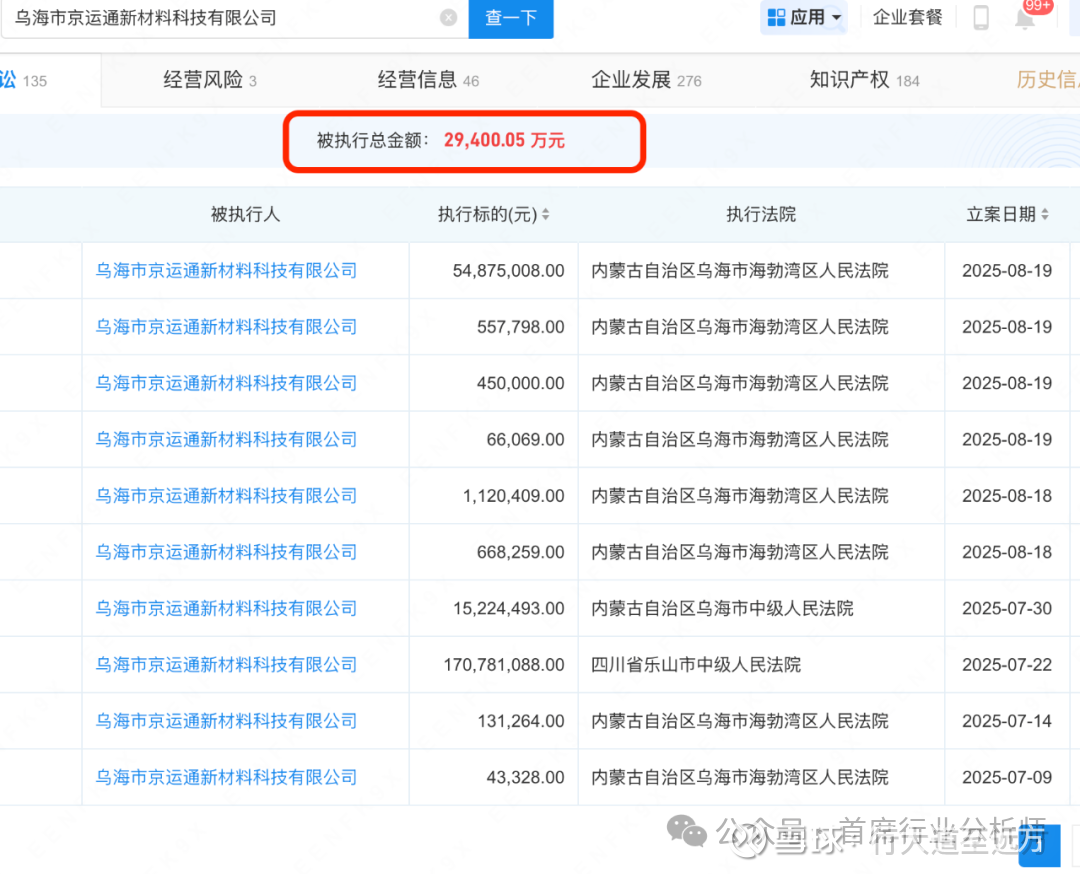
Task: Select the date 2025-07-30
Action: tap(1007, 609)
